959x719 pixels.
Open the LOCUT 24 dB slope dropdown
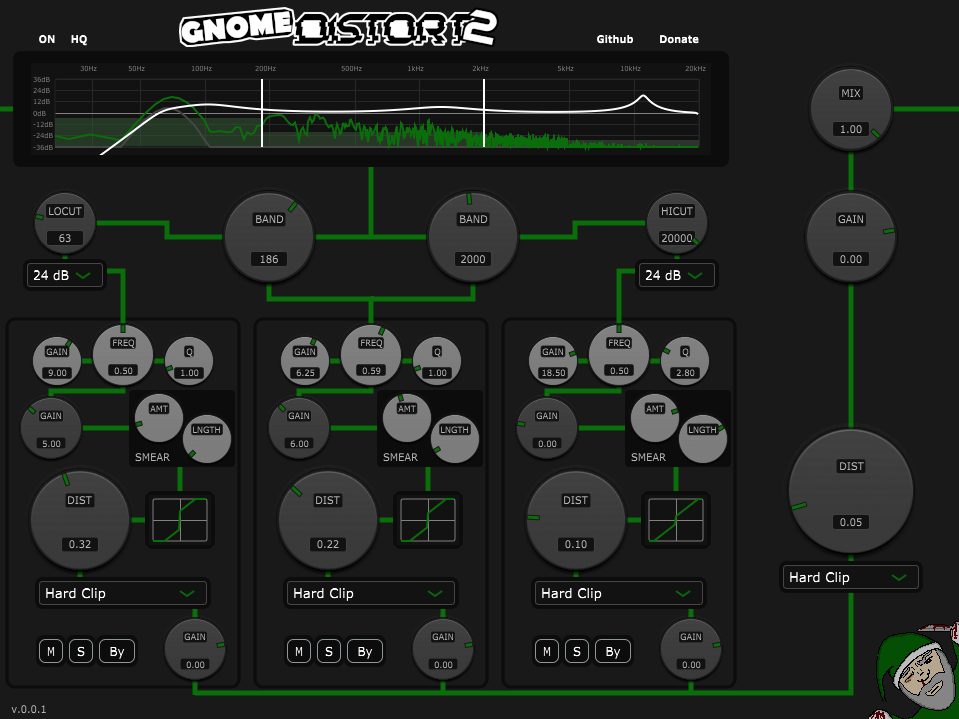[65, 275]
